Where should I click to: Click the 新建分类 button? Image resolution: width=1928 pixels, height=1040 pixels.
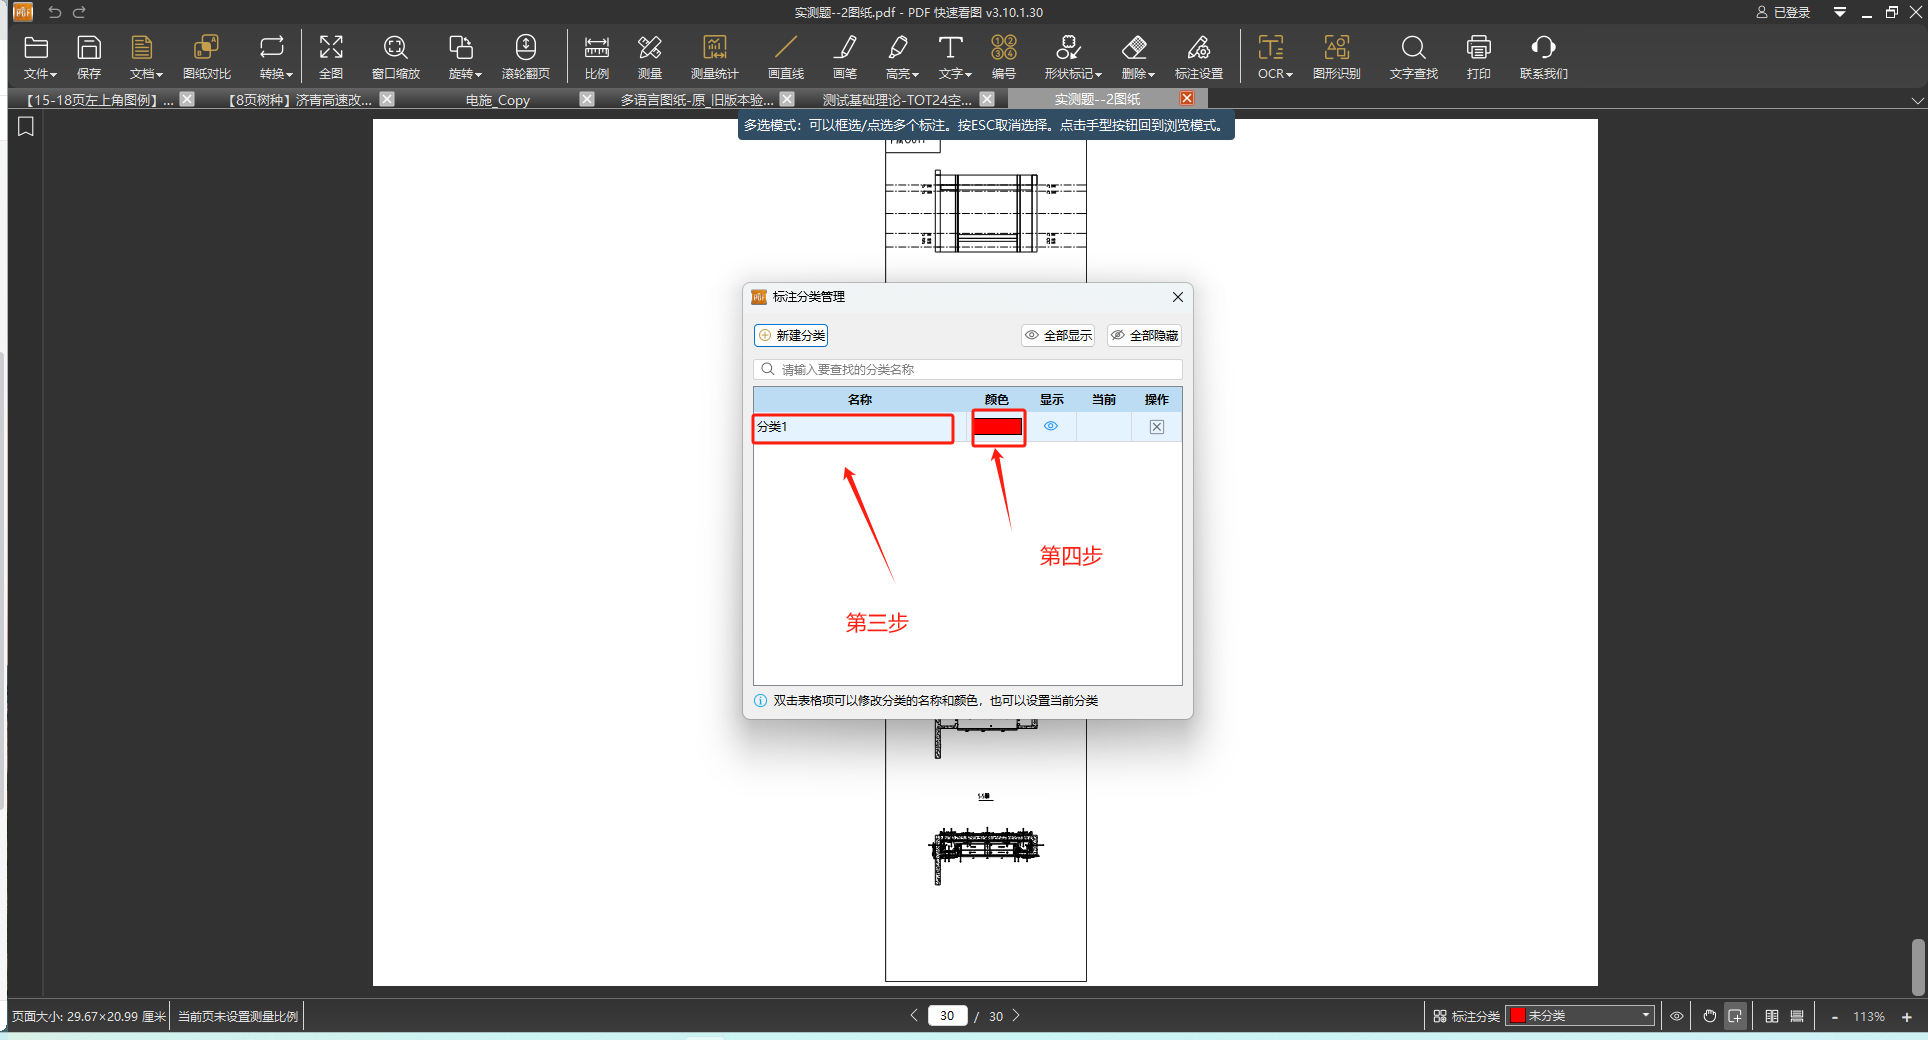pyautogui.click(x=791, y=336)
